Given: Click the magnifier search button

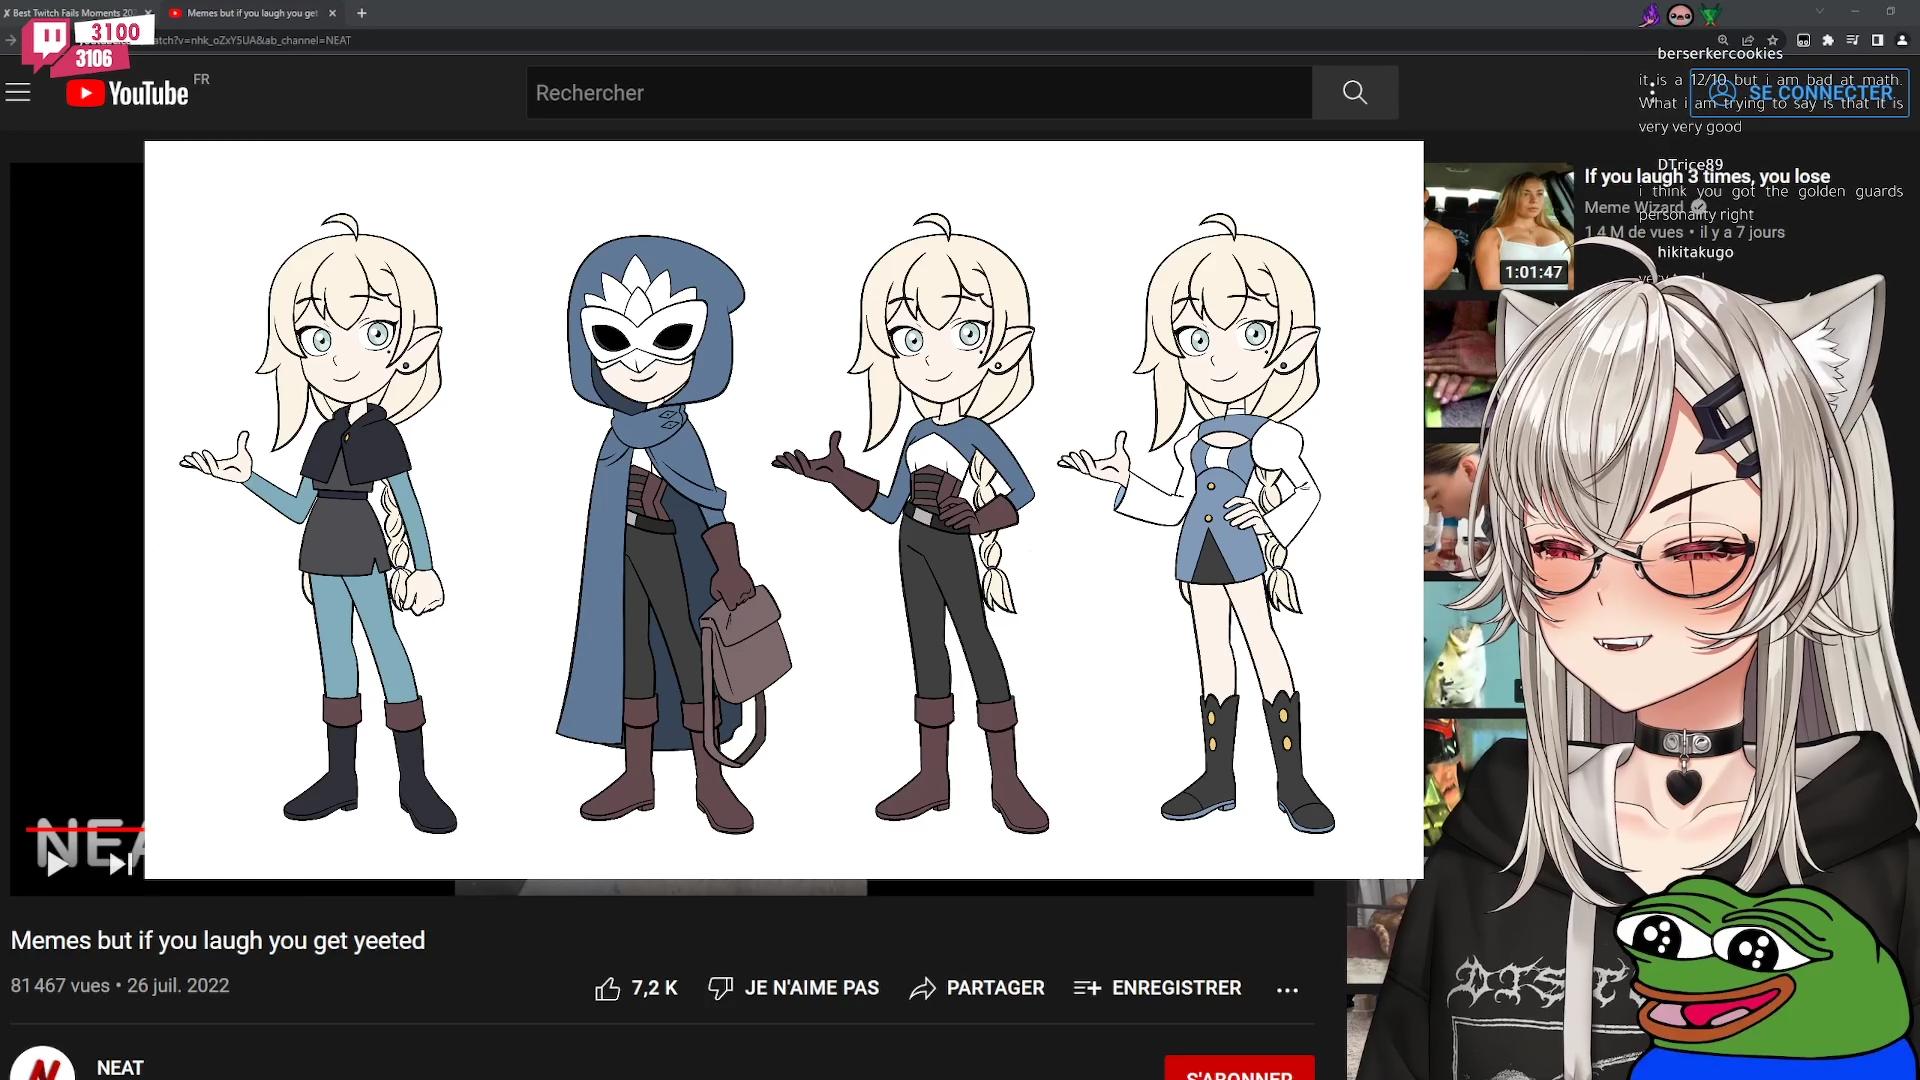Looking at the screenshot, I should tap(1355, 92).
